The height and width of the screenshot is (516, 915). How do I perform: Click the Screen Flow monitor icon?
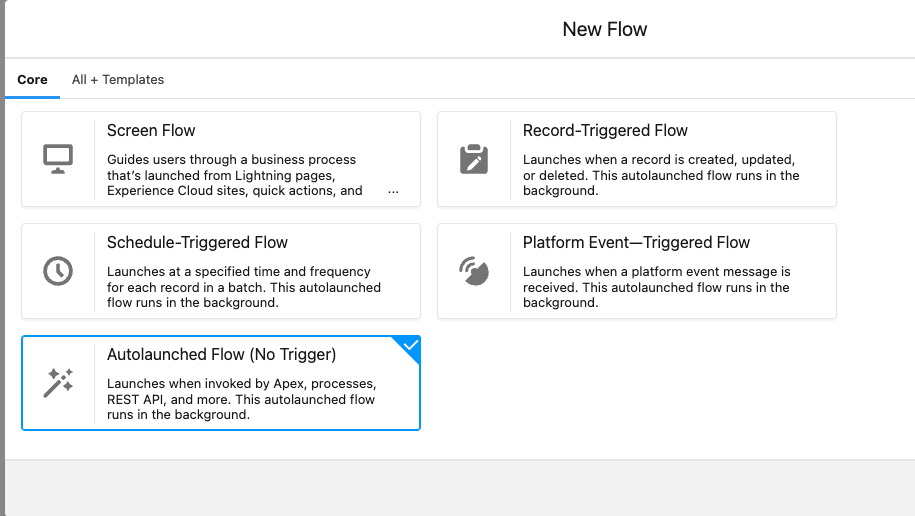click(x=58, y=159)
